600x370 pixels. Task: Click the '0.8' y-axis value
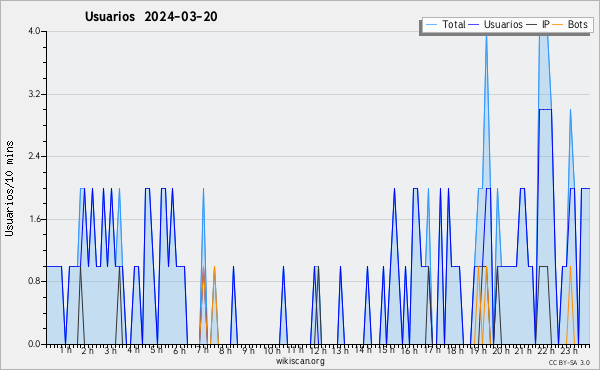click(34, 281)
